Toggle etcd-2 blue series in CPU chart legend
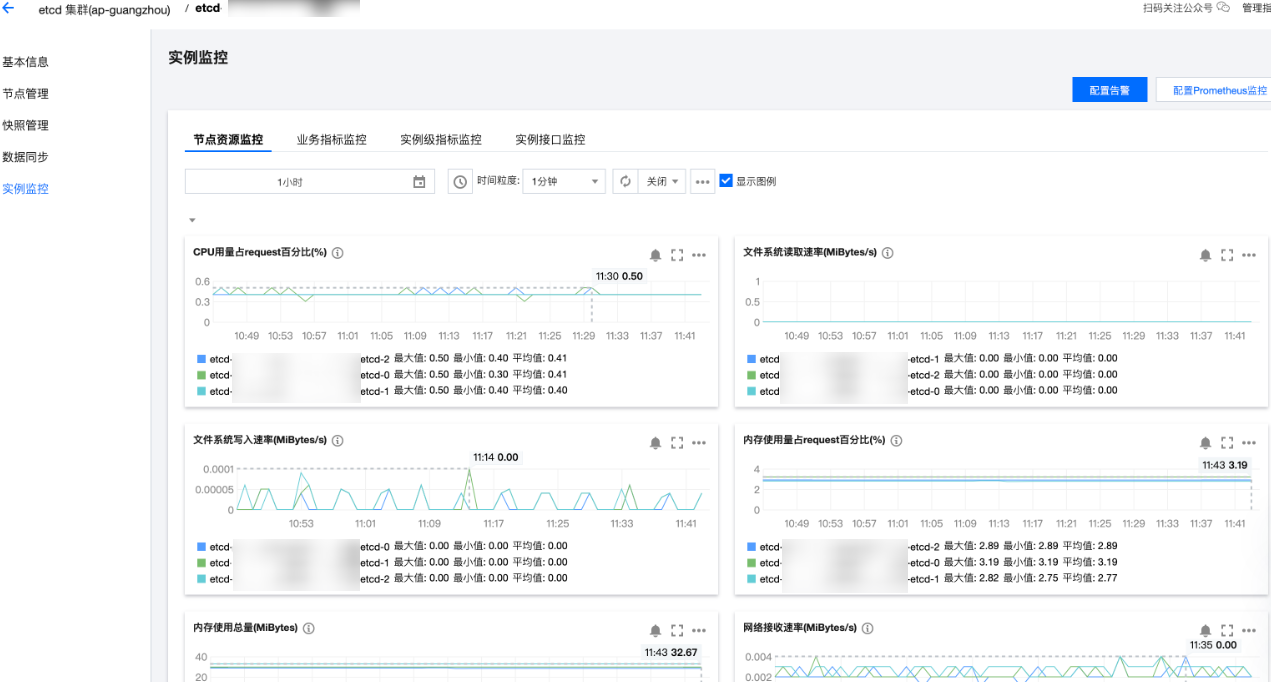This screenshot has height=682, width=1271. tap(201, 358)
